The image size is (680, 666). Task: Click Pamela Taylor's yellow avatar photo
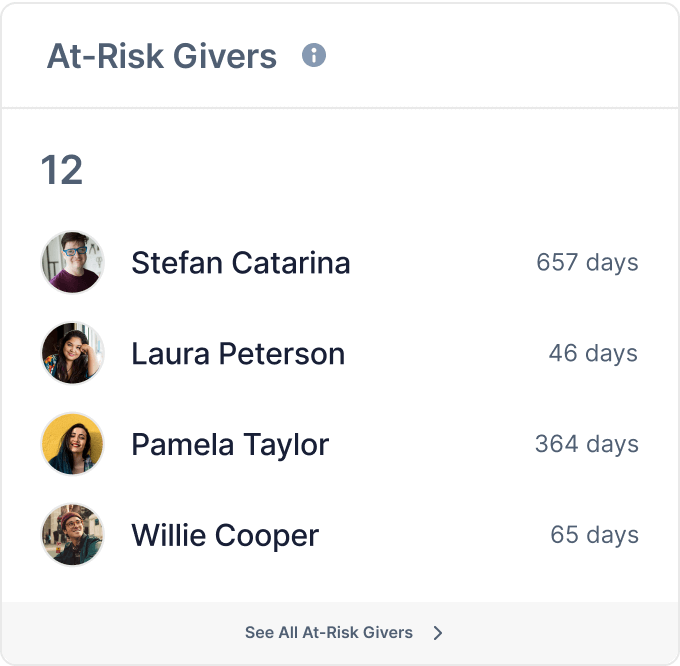[72, 444]
